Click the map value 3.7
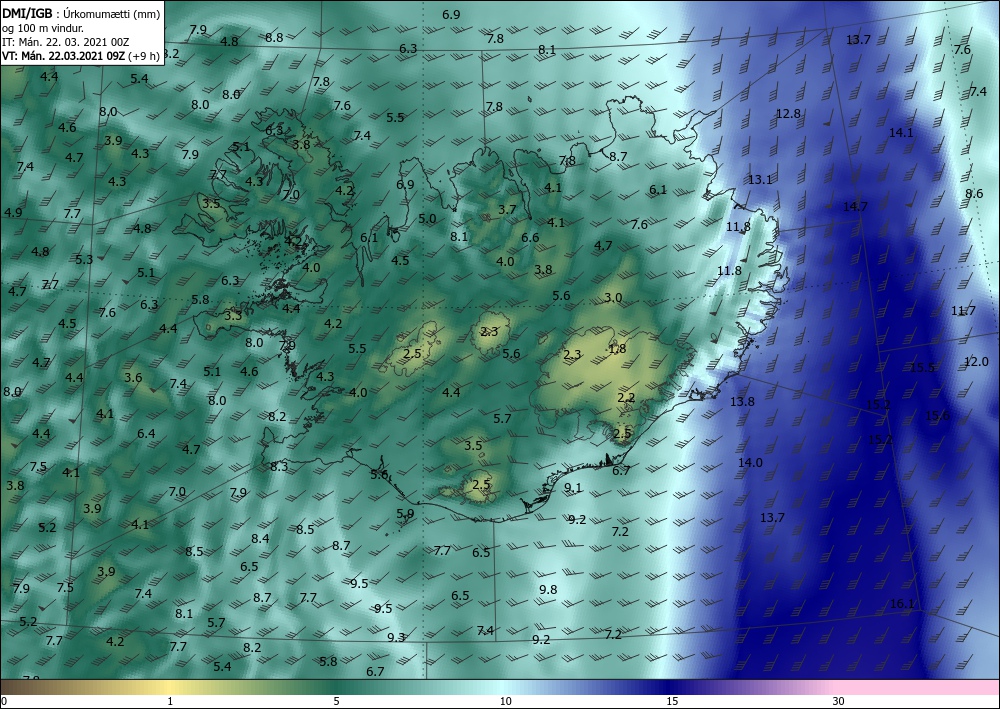The image size is (1000, 709). [x=507, y=210]
